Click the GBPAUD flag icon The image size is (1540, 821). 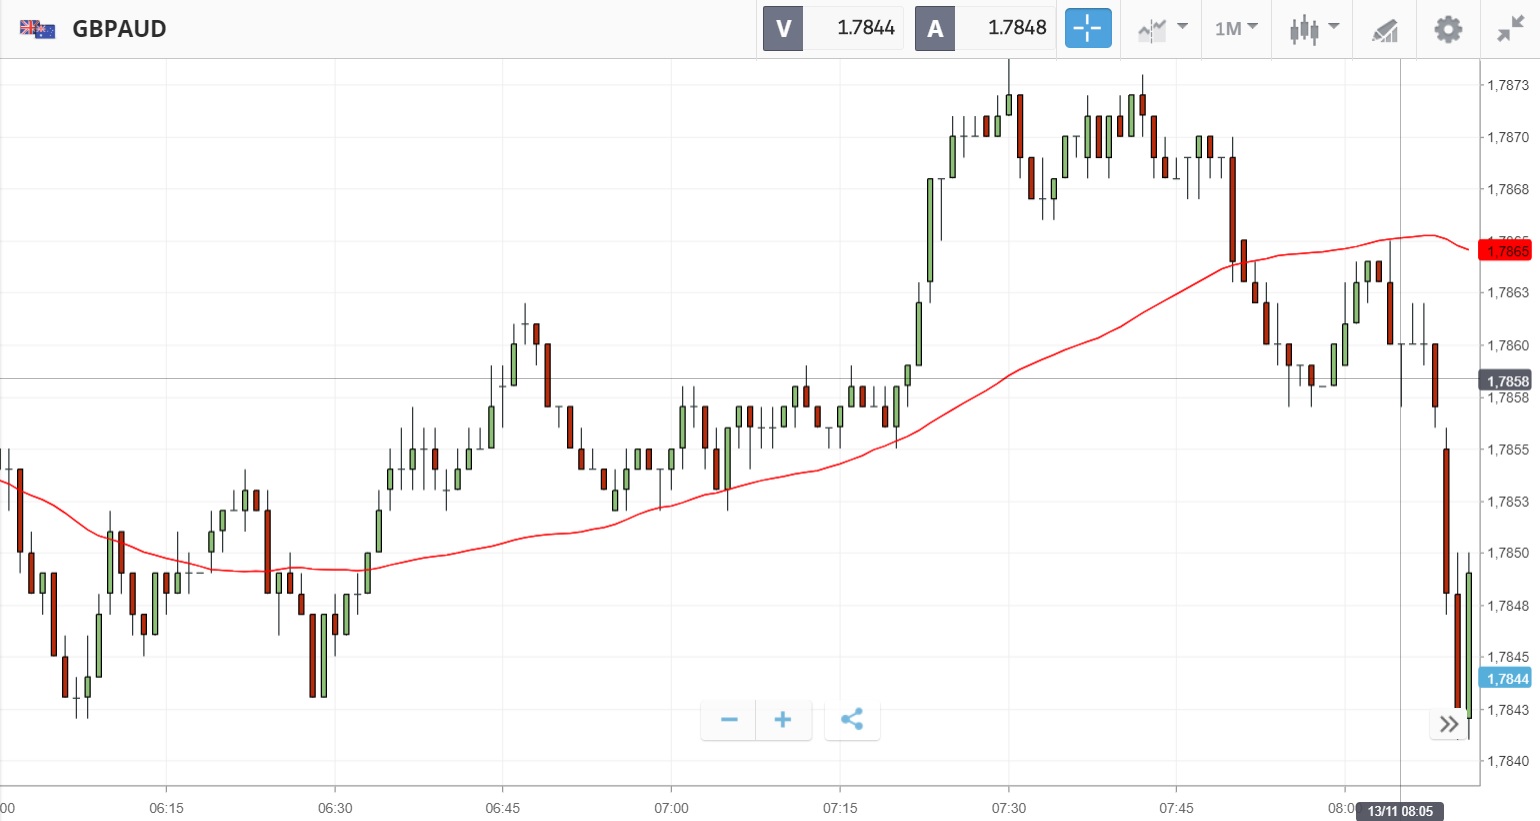[x=37, y=29]
